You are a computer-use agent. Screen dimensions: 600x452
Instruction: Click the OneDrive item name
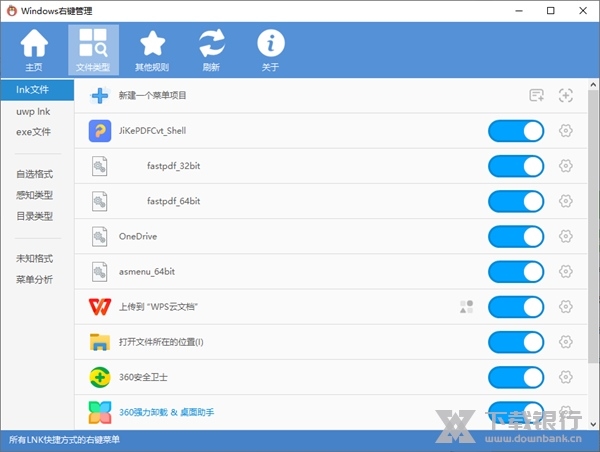[x=138, y=237]
